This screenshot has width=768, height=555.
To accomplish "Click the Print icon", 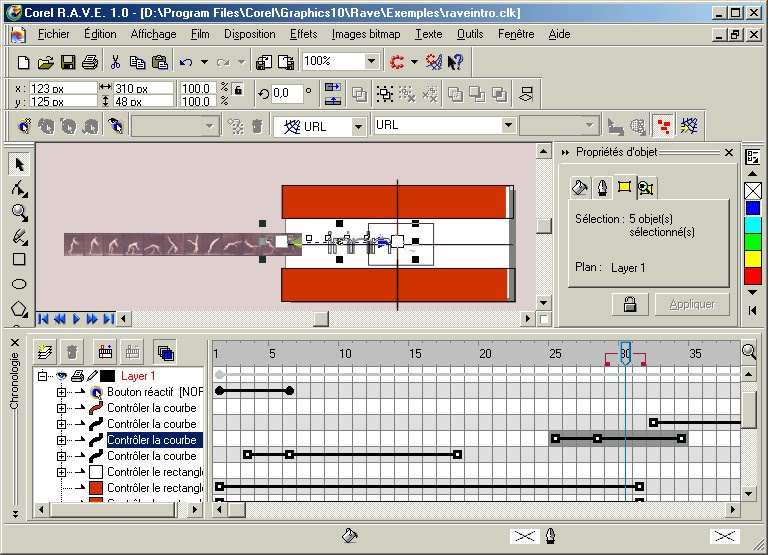I will 90,62.
